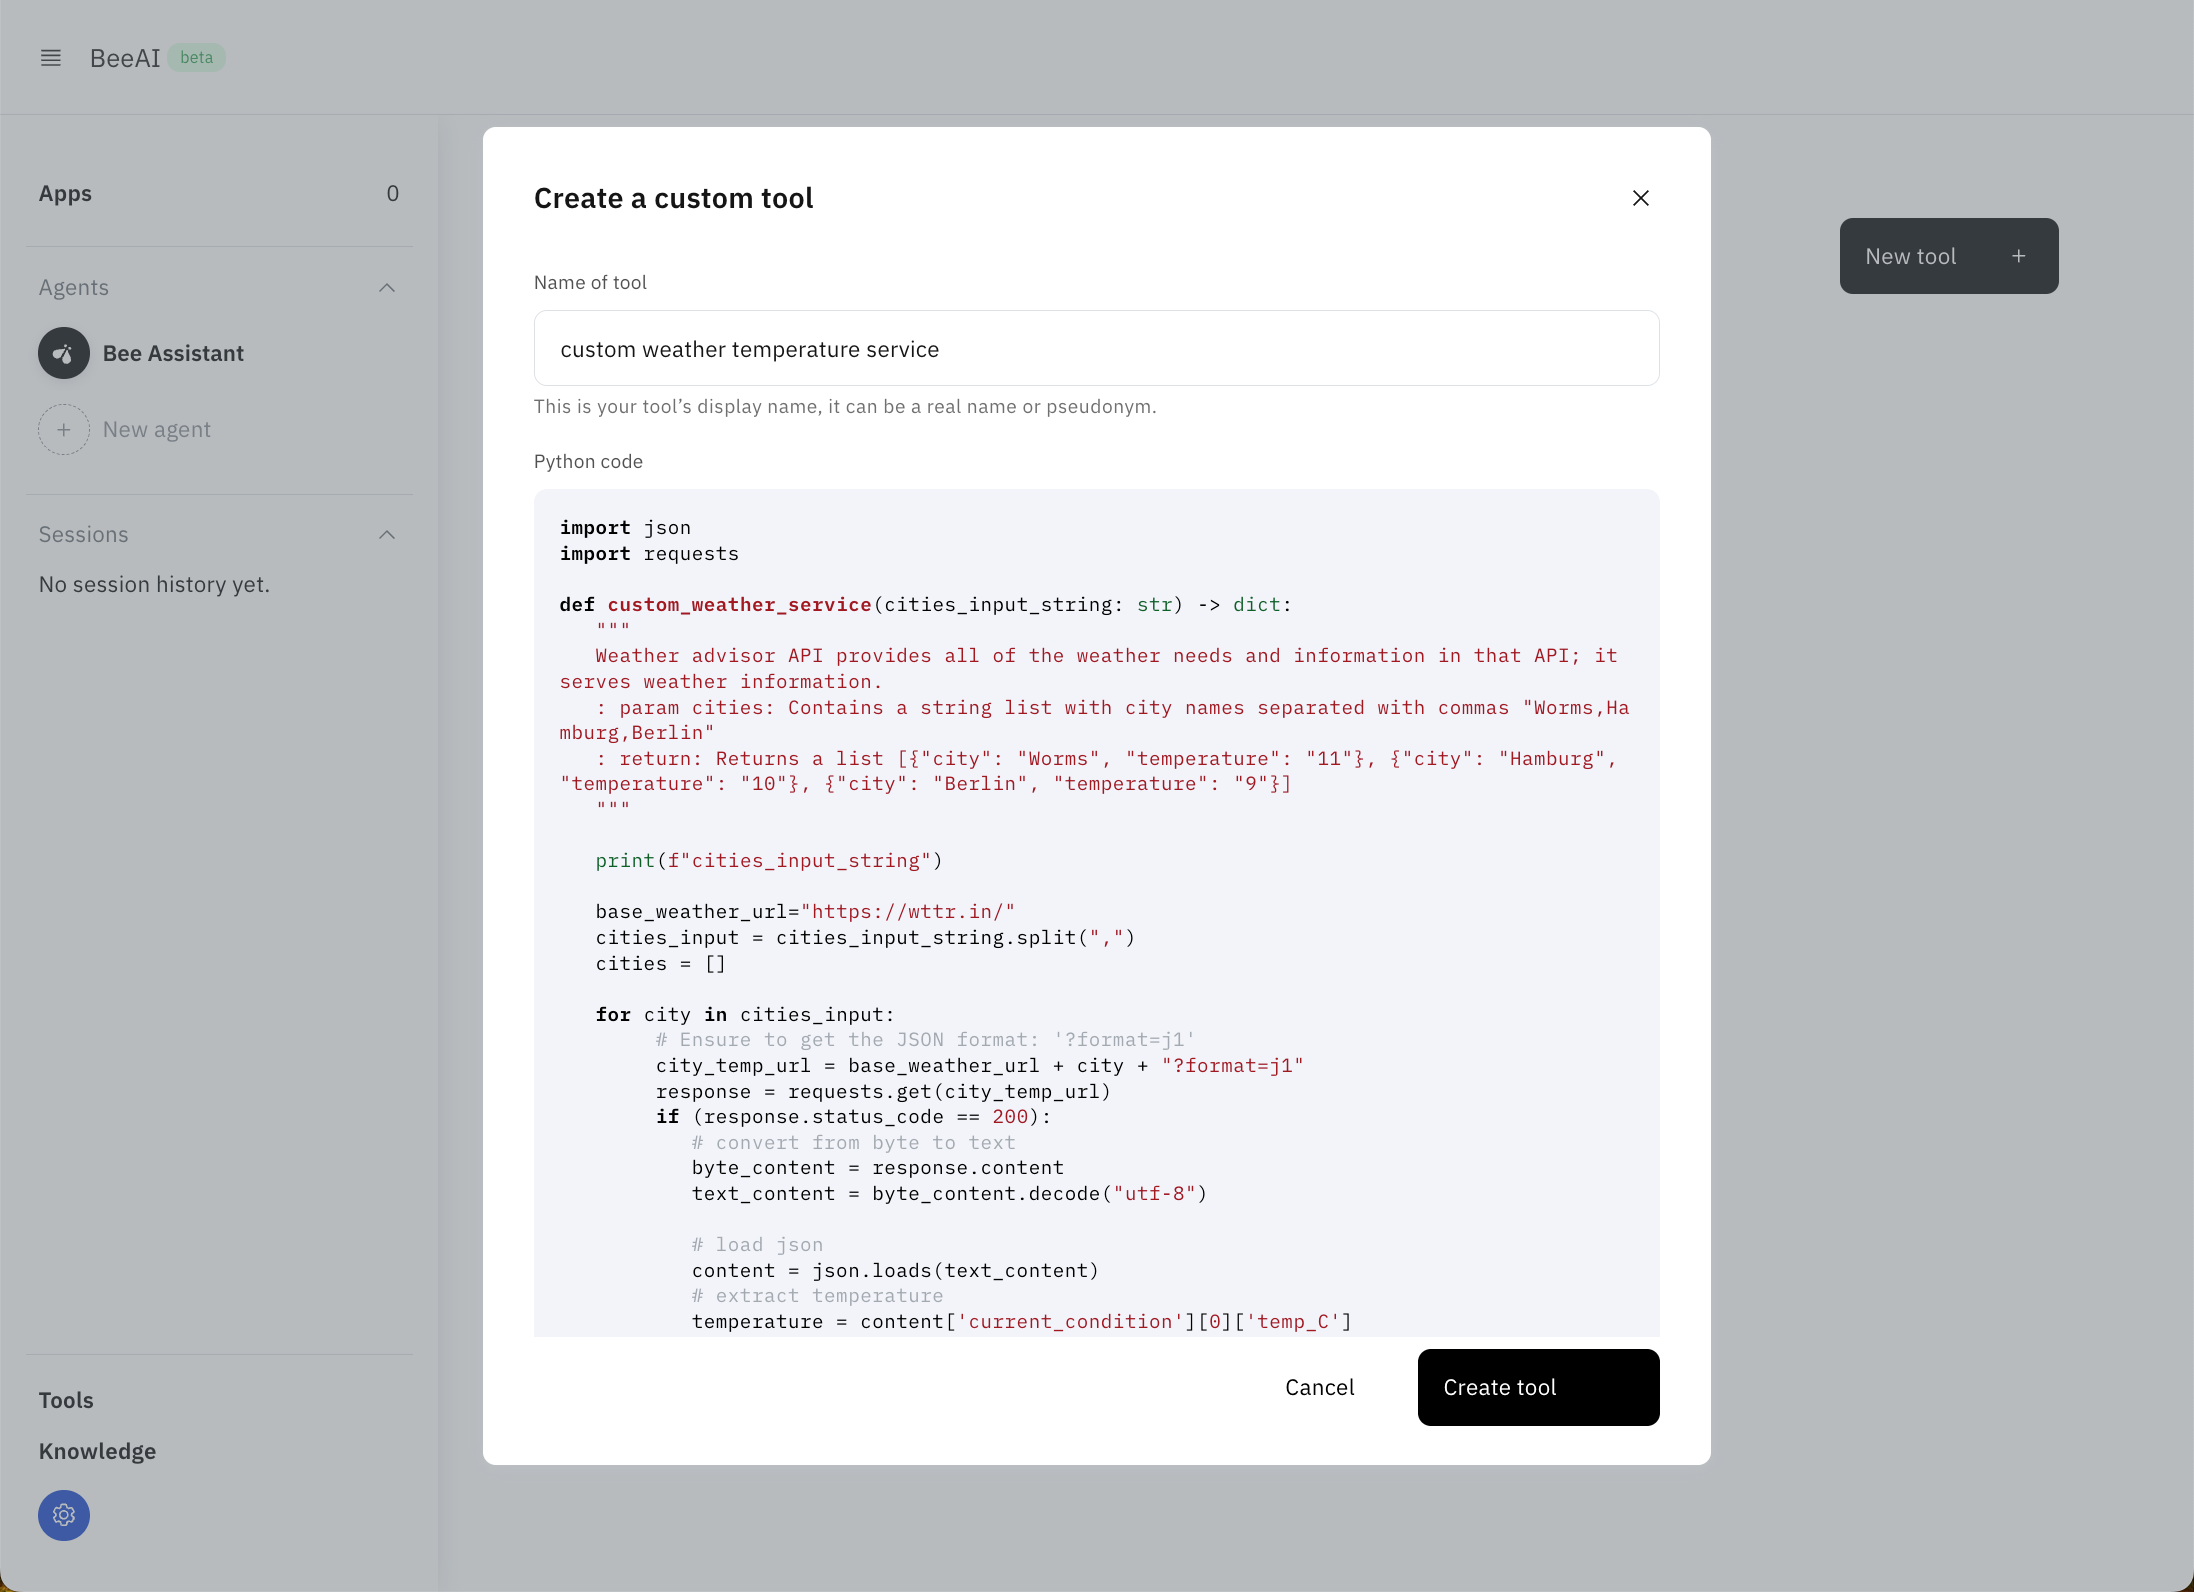Click the 'utf-8' string in decode call
This screenshot has height=1592, width=2194.
pos(1154,1193)
